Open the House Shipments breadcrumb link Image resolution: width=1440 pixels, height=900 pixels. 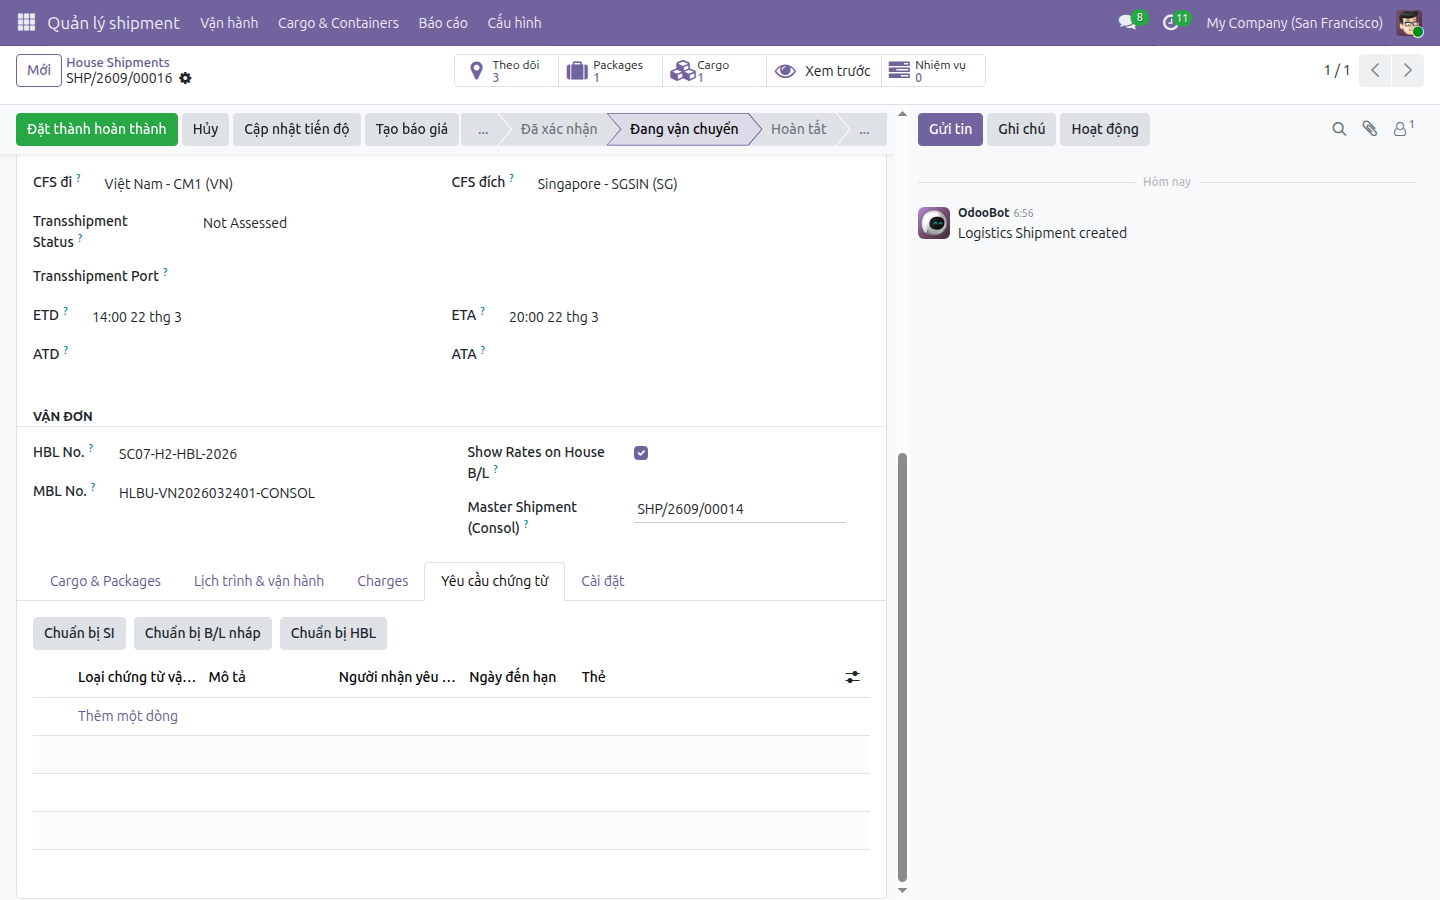click(118, 62)
